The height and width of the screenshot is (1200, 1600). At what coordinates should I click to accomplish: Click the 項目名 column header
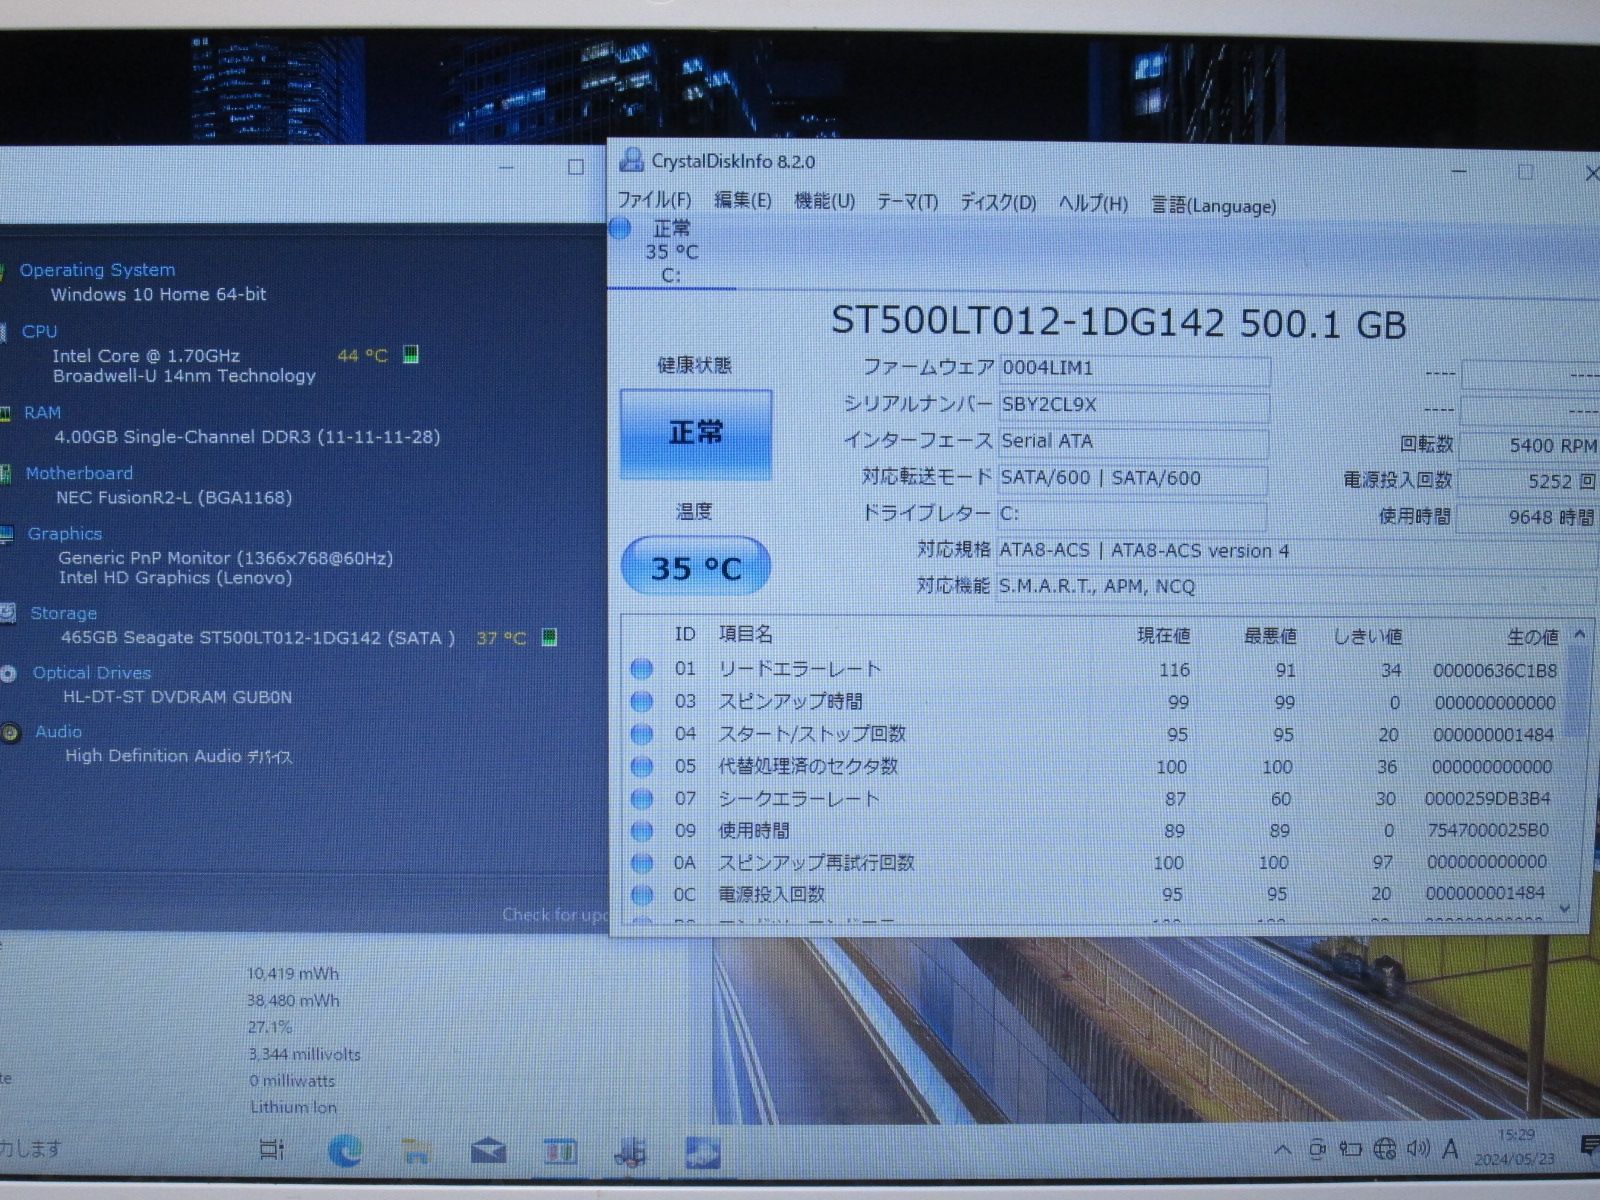746,634
